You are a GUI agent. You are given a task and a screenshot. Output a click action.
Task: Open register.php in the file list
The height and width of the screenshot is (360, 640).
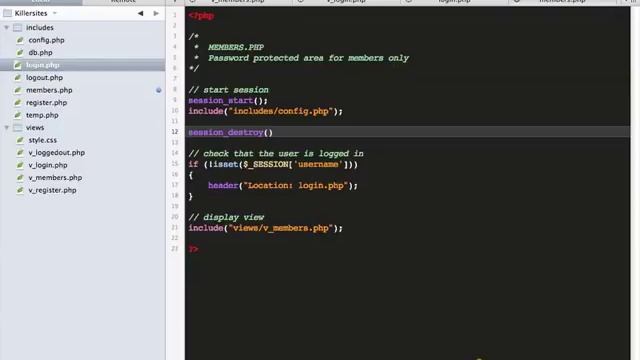[46, 103]
